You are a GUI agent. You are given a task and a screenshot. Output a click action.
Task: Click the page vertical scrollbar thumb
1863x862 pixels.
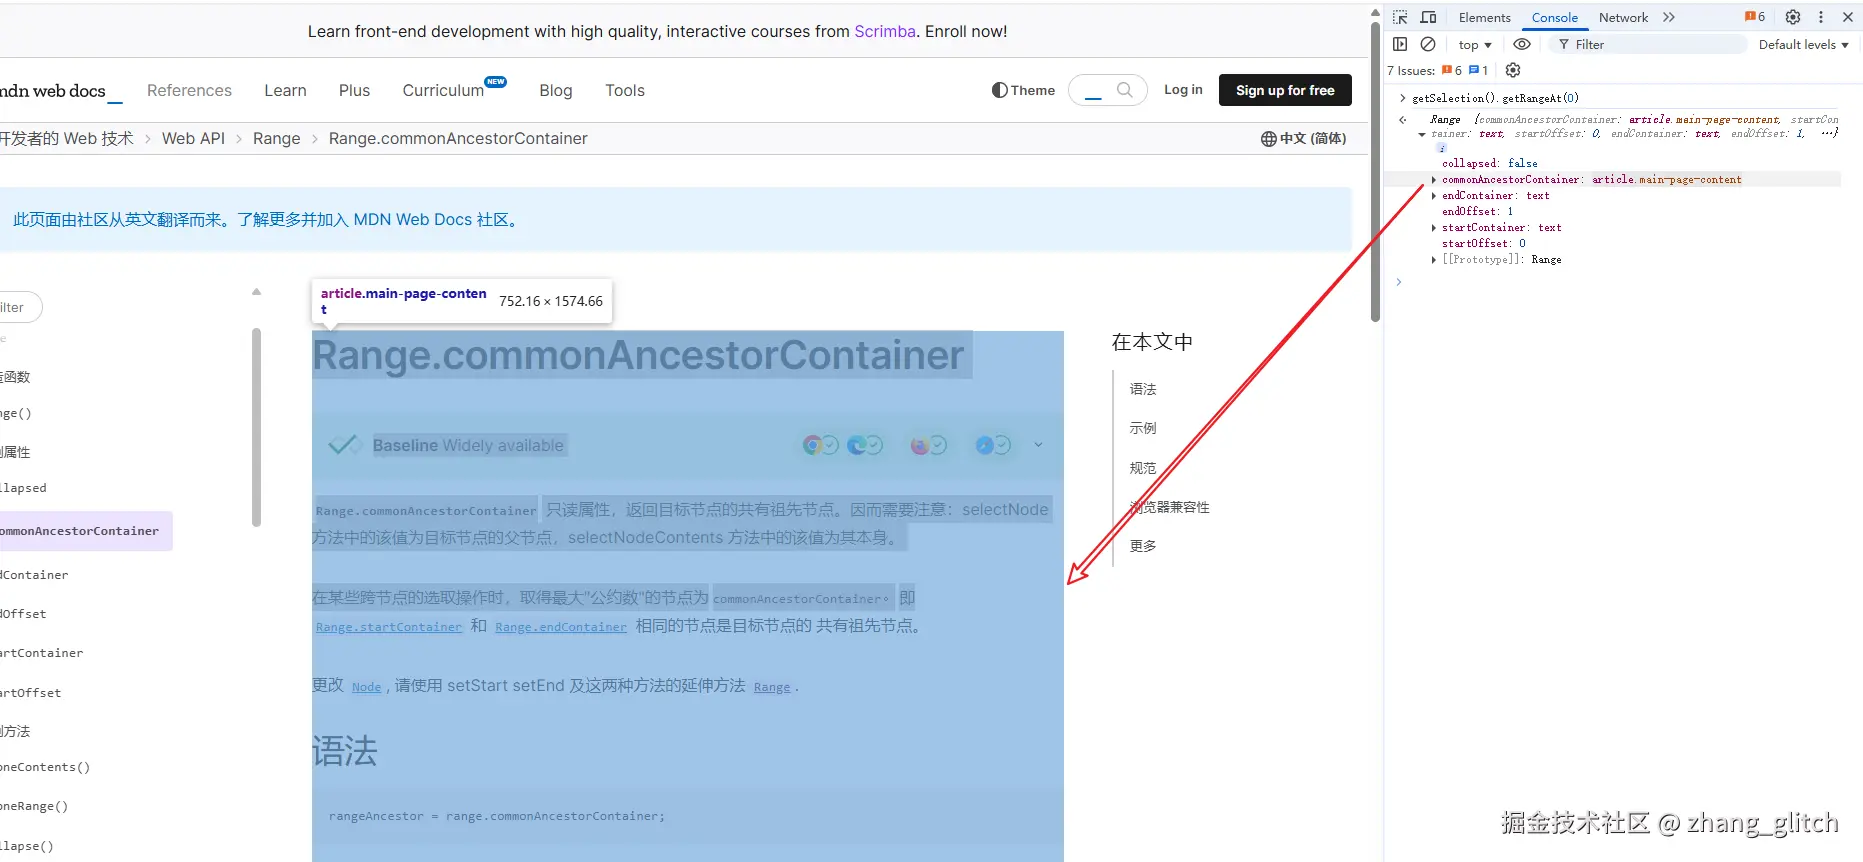click(x=1376, y=170)
